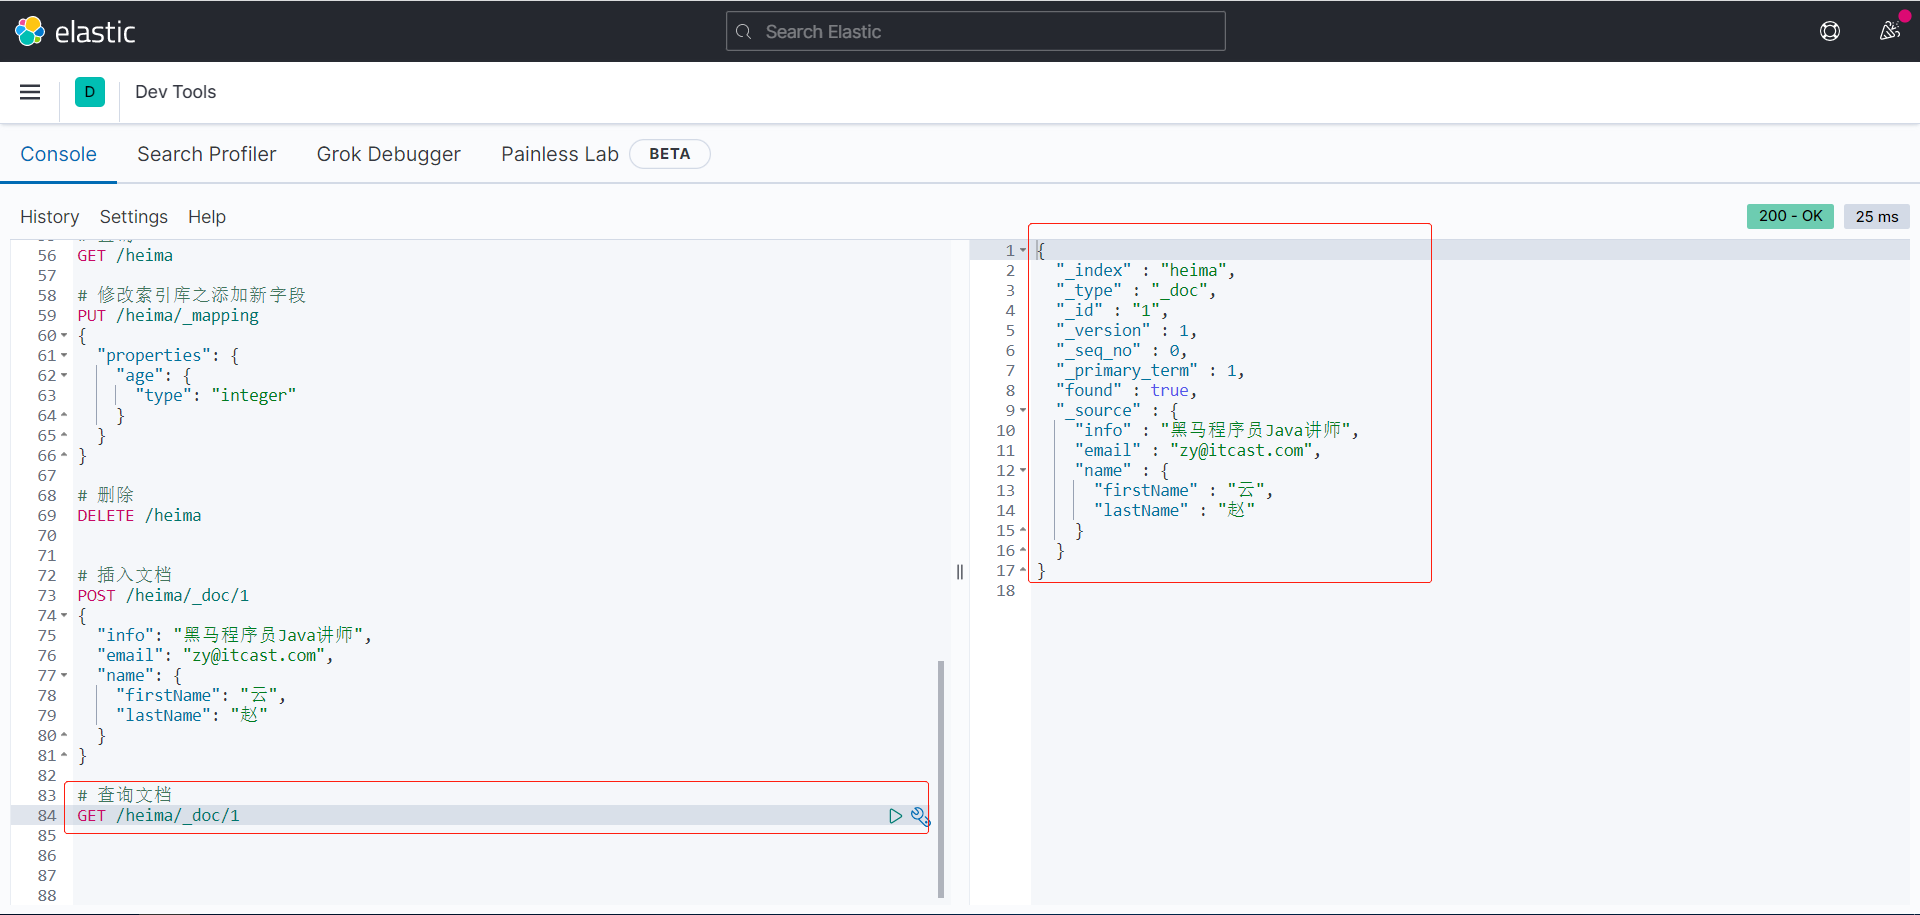This screenshot has height=915, width=1920.
Task: Click the "found" : true response line
Action: click(1126, 391)
